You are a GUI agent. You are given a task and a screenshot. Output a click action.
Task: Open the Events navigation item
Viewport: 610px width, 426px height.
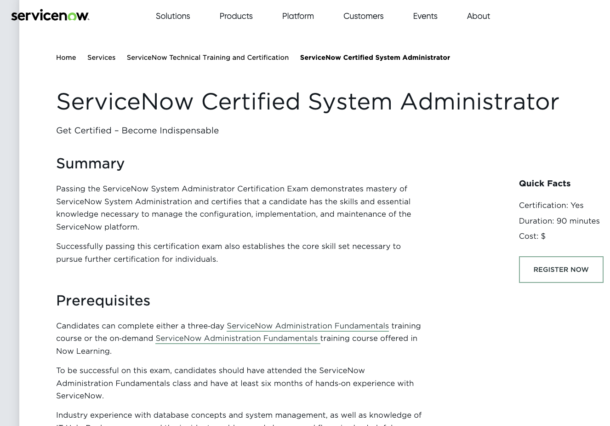pyautogui.click(x=425, y=16)
